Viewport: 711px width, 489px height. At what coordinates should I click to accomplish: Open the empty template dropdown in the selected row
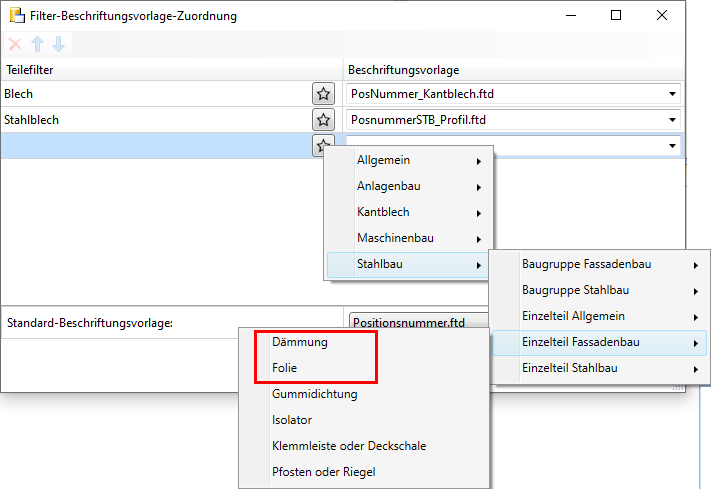[672, 146]
